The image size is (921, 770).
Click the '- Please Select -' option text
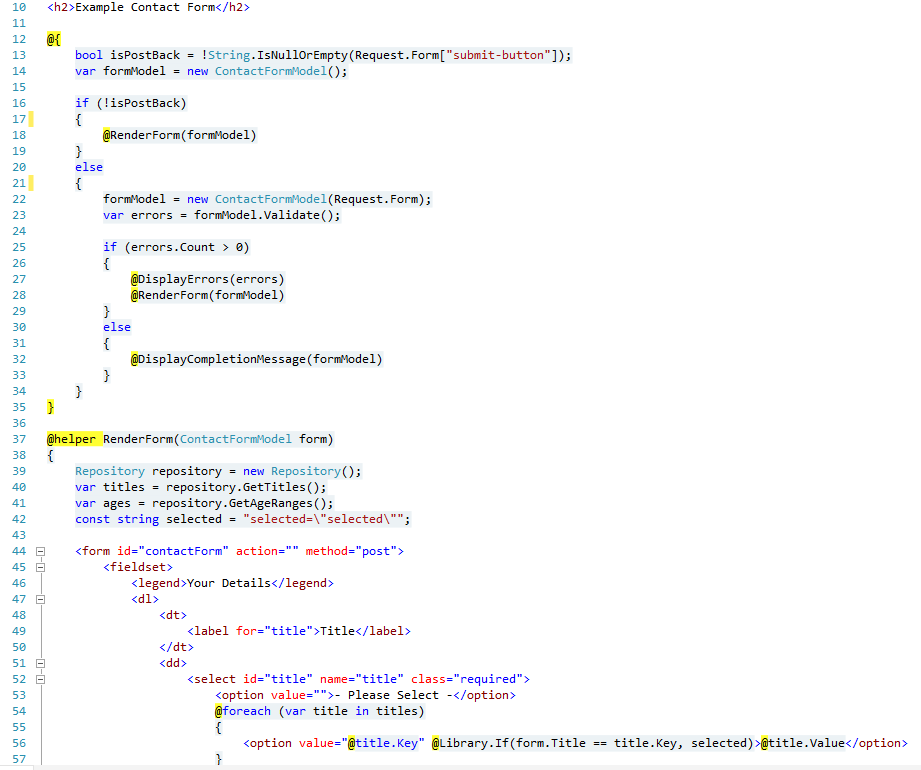coord(396,695)
